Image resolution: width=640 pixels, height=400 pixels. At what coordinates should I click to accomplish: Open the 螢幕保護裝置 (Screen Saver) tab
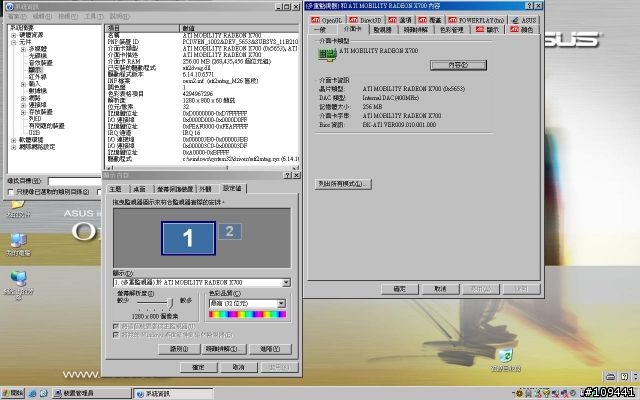pos(175,189)
